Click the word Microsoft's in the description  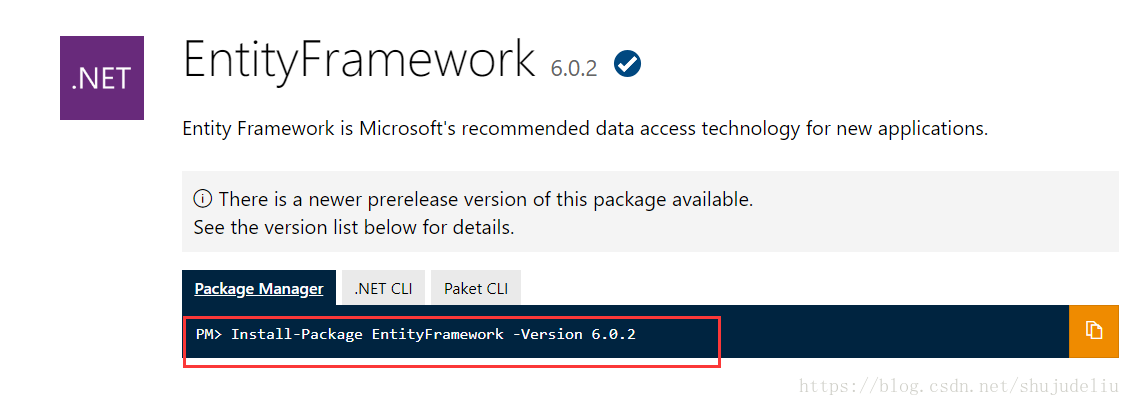click(x=409, y=129)
